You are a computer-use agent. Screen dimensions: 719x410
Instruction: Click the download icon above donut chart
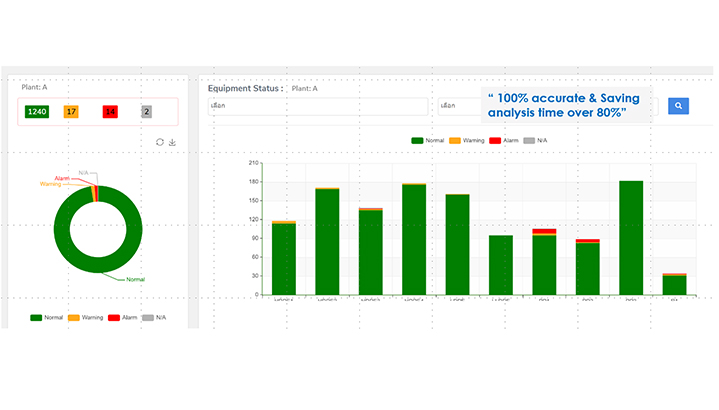[x=172, y=142]
